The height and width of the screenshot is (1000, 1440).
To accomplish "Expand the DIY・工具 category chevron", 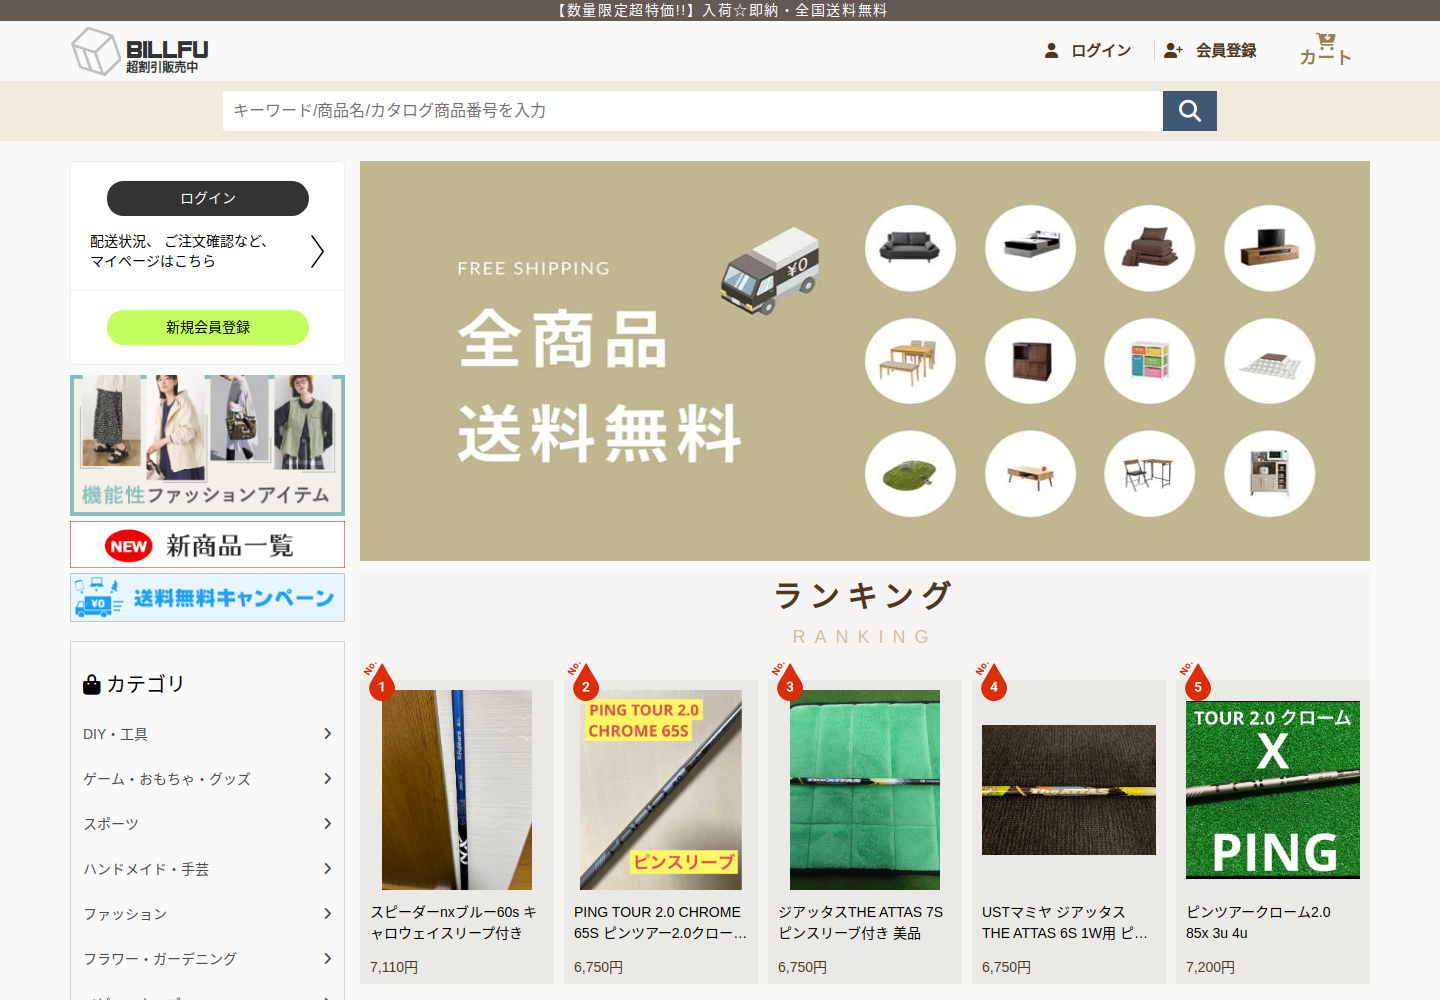I will tap(327, 734).
